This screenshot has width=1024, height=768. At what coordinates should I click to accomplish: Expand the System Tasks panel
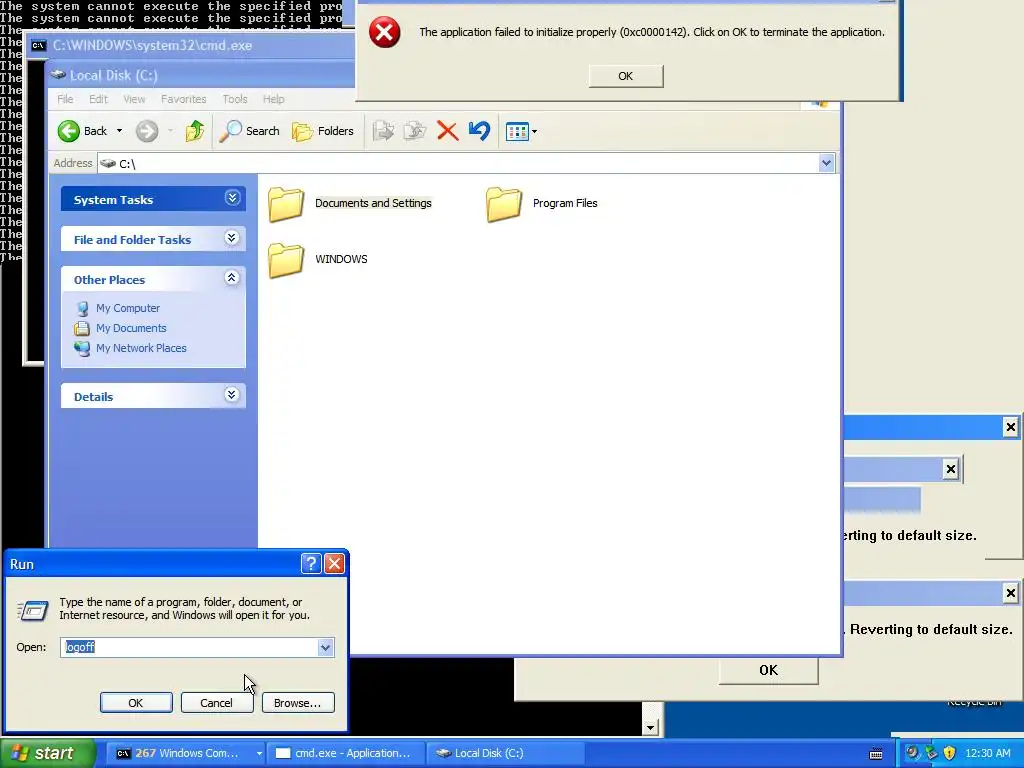point(232,198)
